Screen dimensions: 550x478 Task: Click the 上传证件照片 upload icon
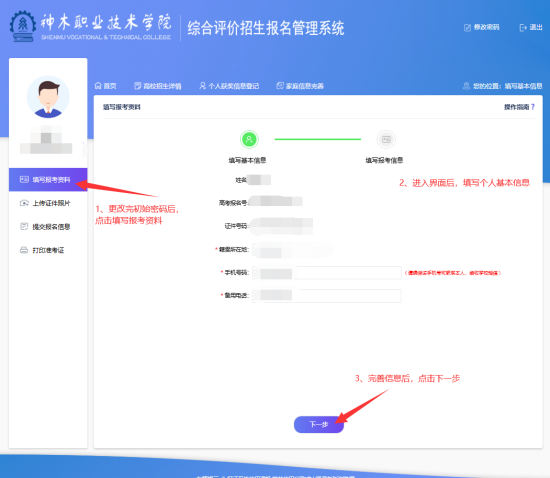24,203
